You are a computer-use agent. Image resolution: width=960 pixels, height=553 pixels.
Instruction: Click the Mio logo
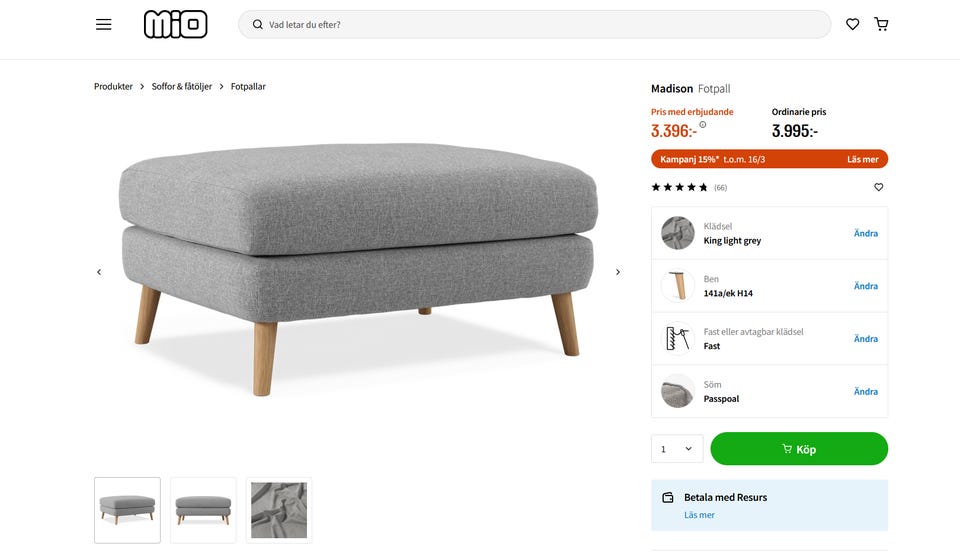point(175,24)
